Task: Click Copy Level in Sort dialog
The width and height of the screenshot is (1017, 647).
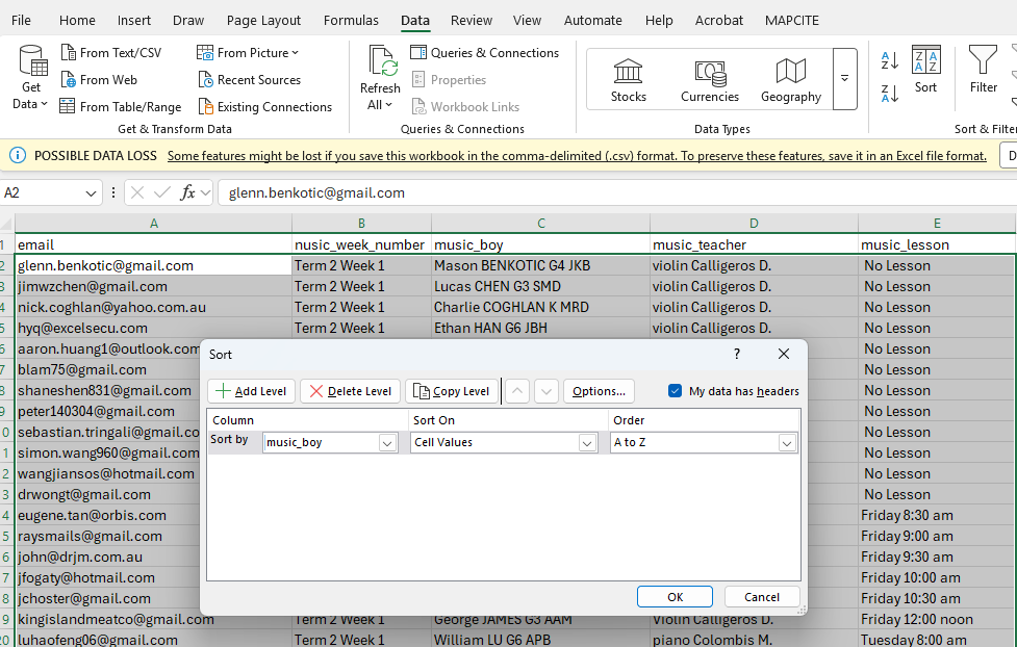Action: (x=451, y=391)
